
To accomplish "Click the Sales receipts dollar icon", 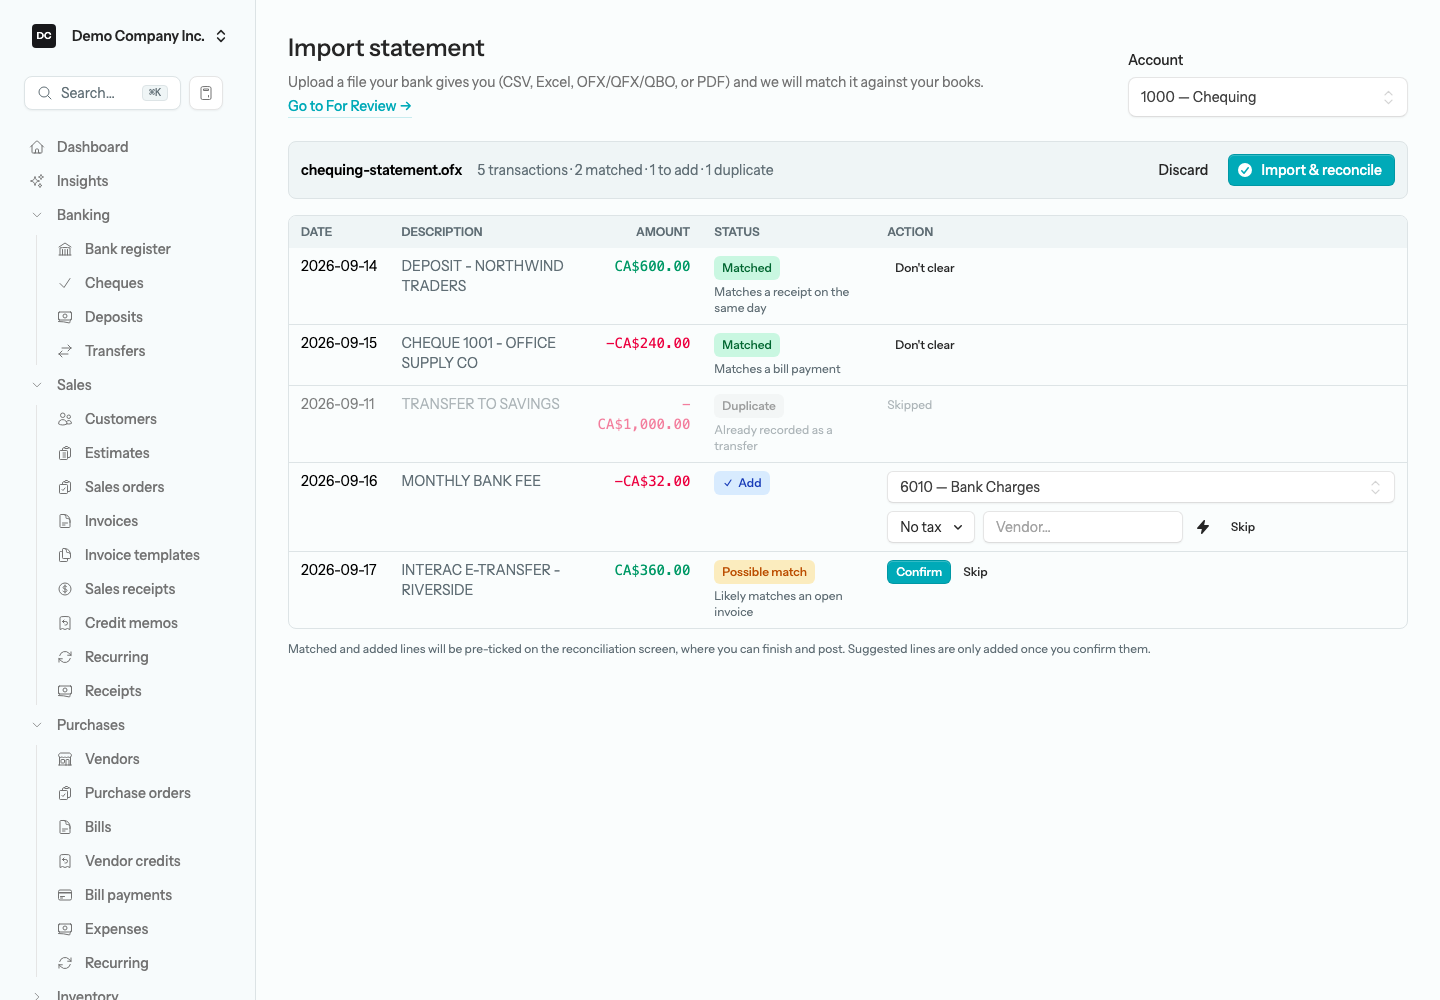I will pyautogui.click(x=65, y=589).
